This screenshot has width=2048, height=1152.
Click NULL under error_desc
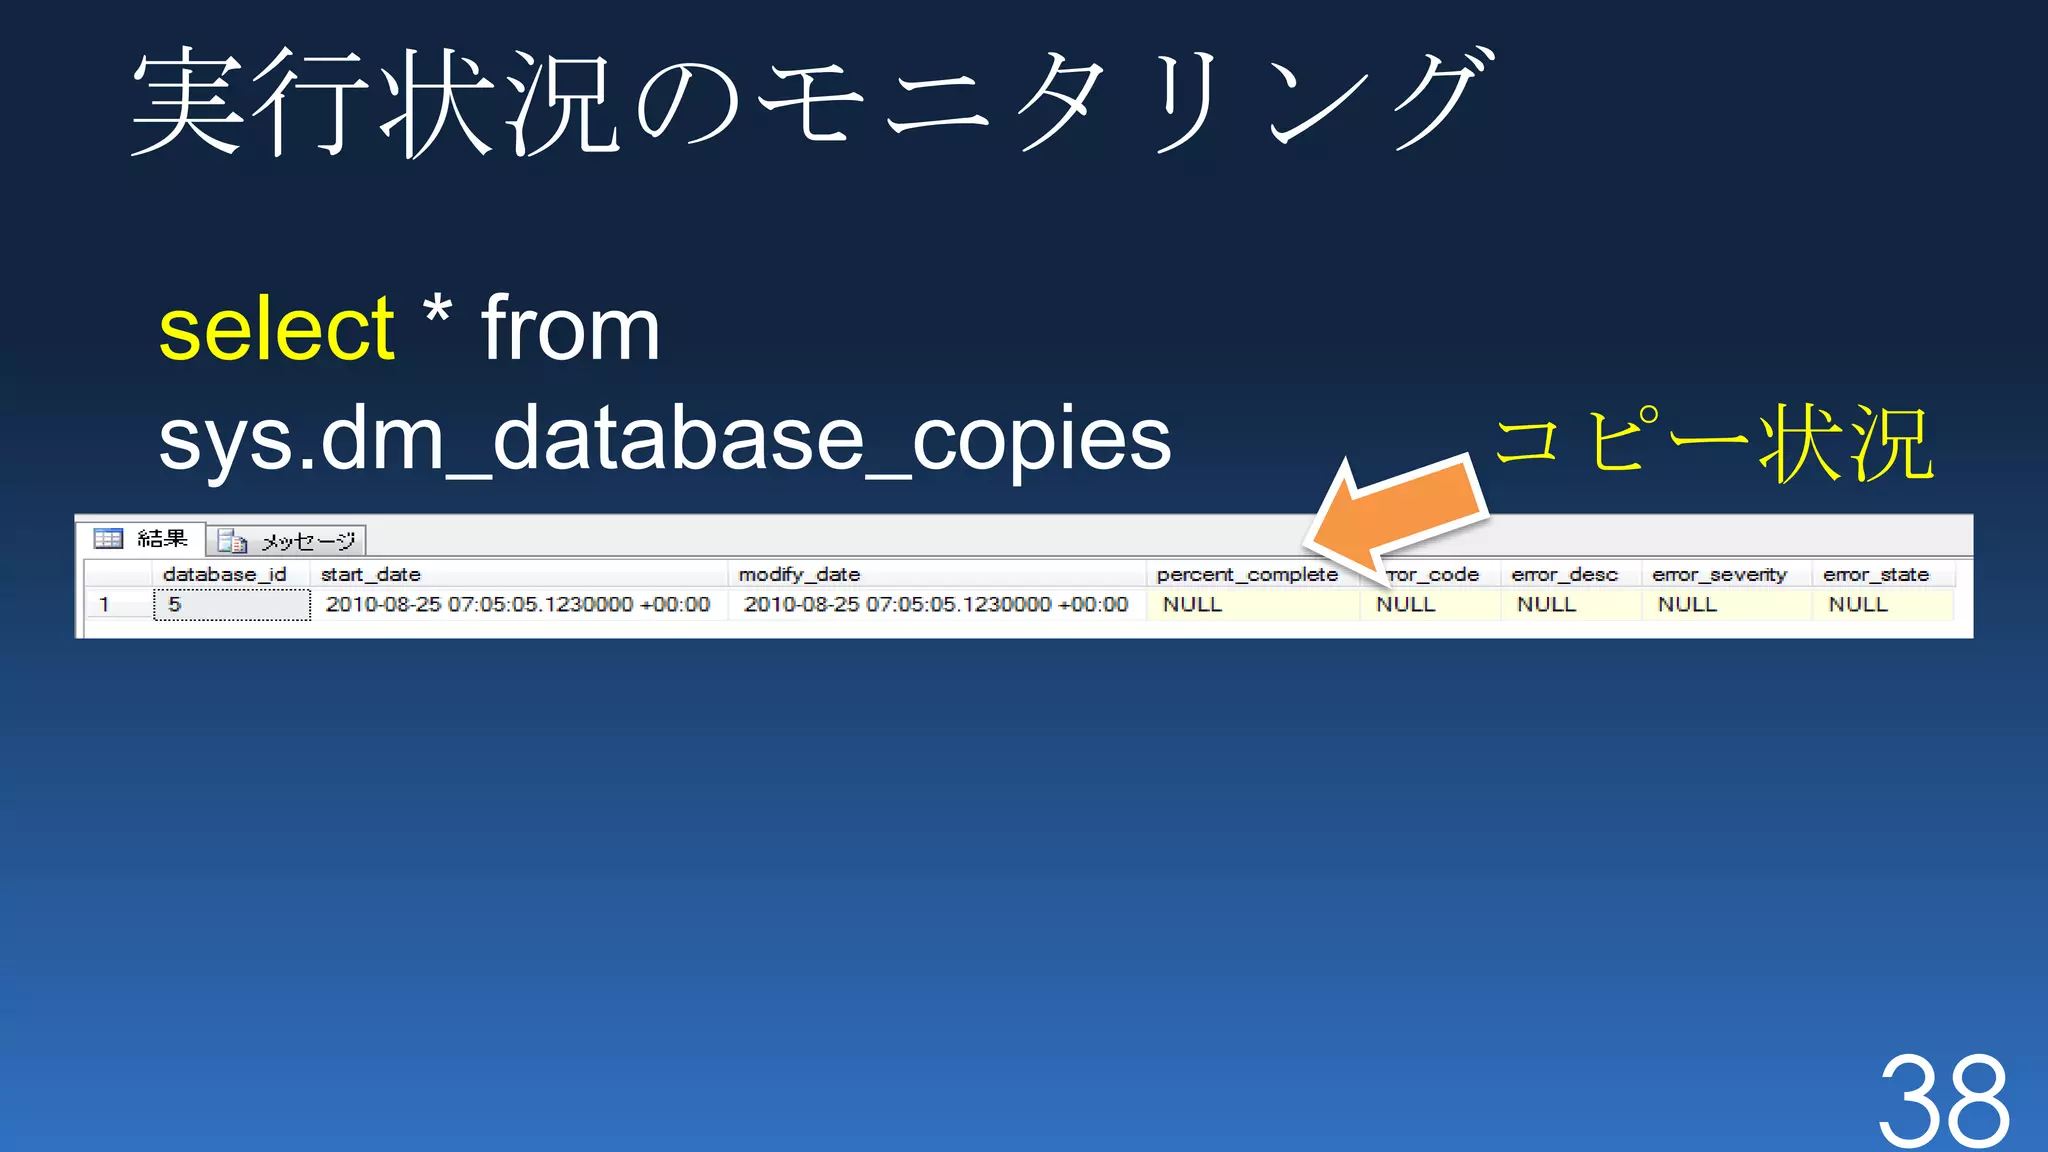(1571, 604)
